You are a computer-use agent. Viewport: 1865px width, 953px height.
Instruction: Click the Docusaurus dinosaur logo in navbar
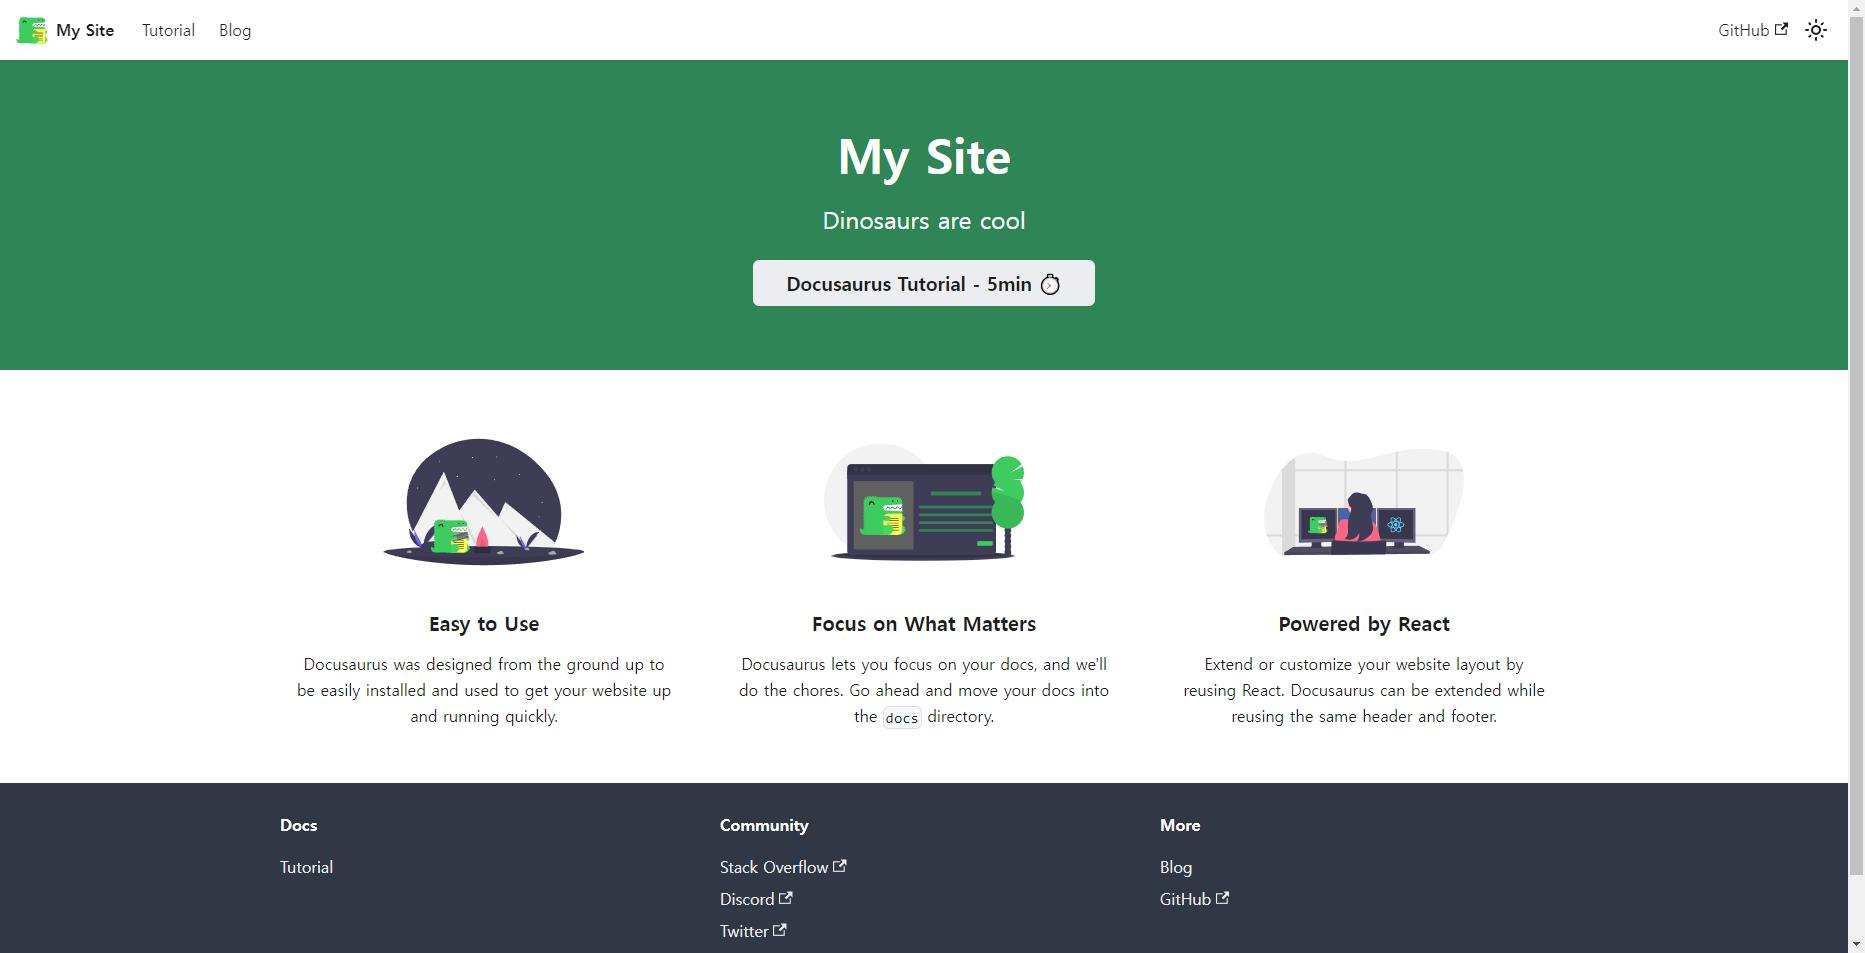pyautogui.click(x=32, y=30)
